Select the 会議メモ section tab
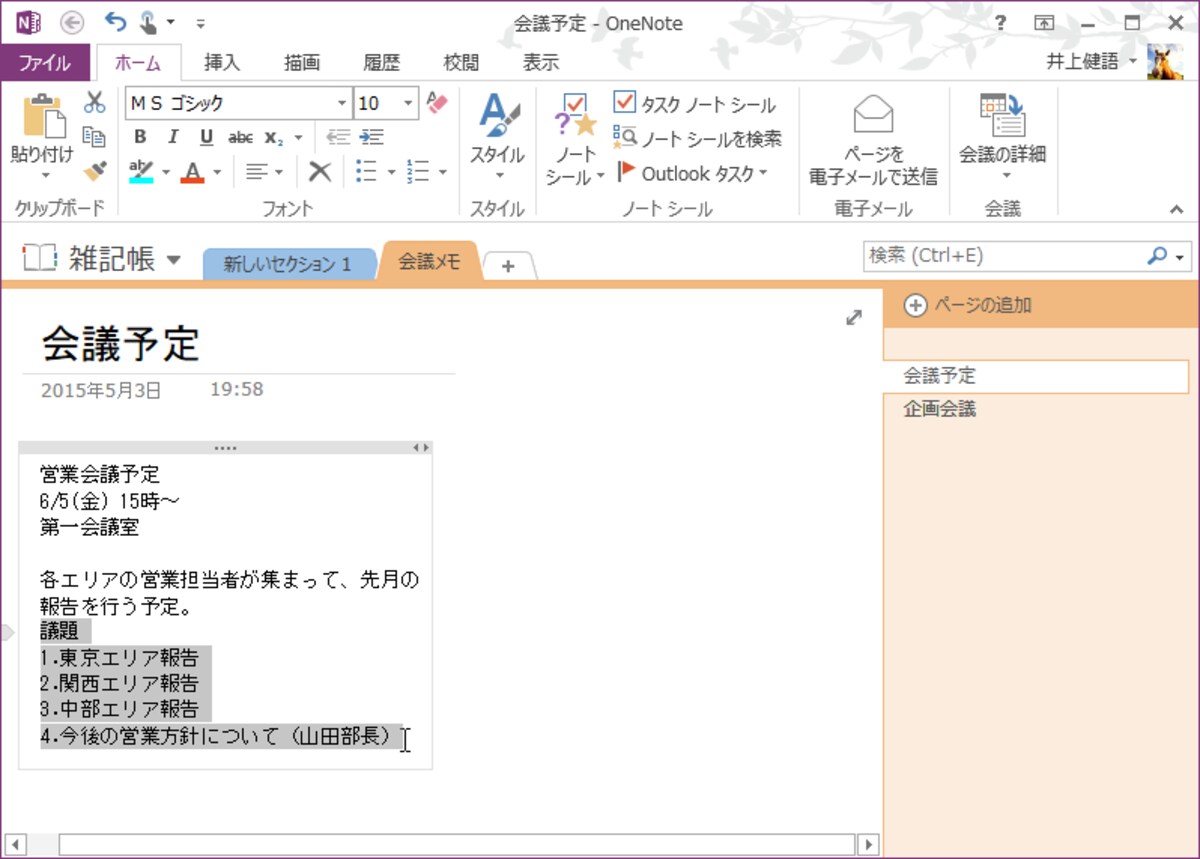 430,262
